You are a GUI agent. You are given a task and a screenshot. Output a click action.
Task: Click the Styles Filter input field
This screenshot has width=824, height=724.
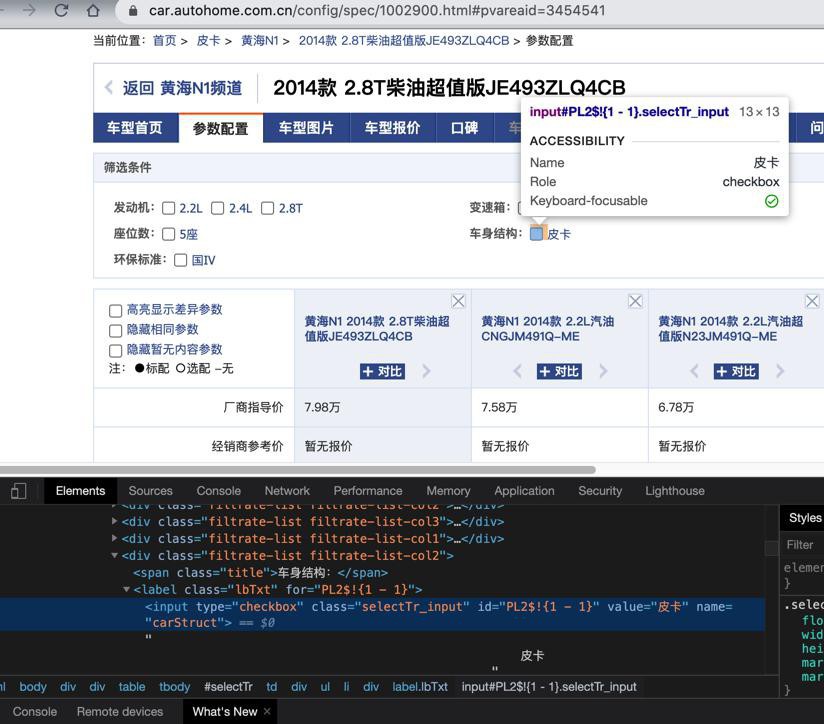point(802,545)
